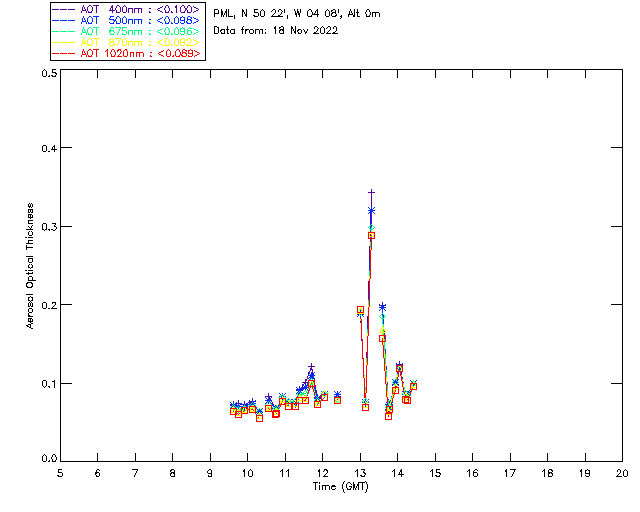Click the AOT 675nm legend entry

click(x=127, y=31)
